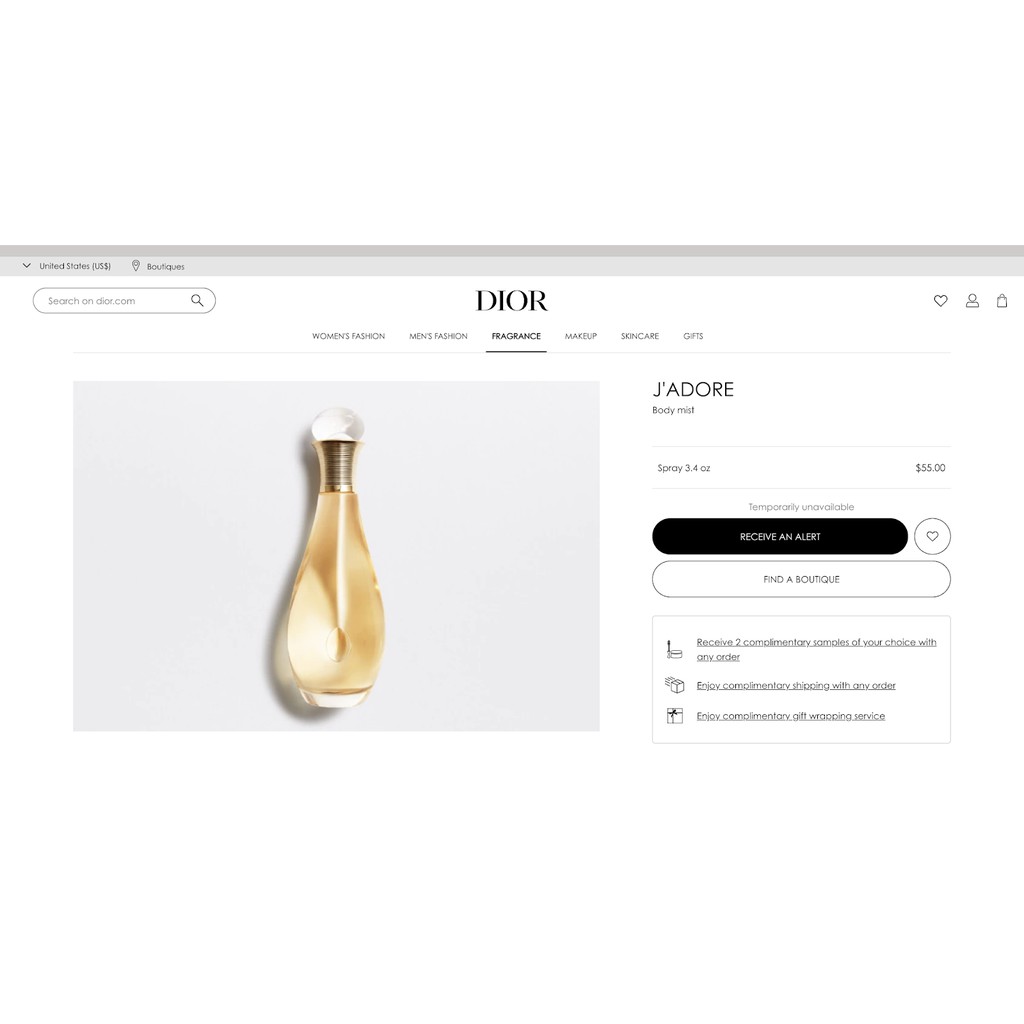
Task: Click the gift wrapping box icon
Action: pyautogui.click(x=675, y=716)
